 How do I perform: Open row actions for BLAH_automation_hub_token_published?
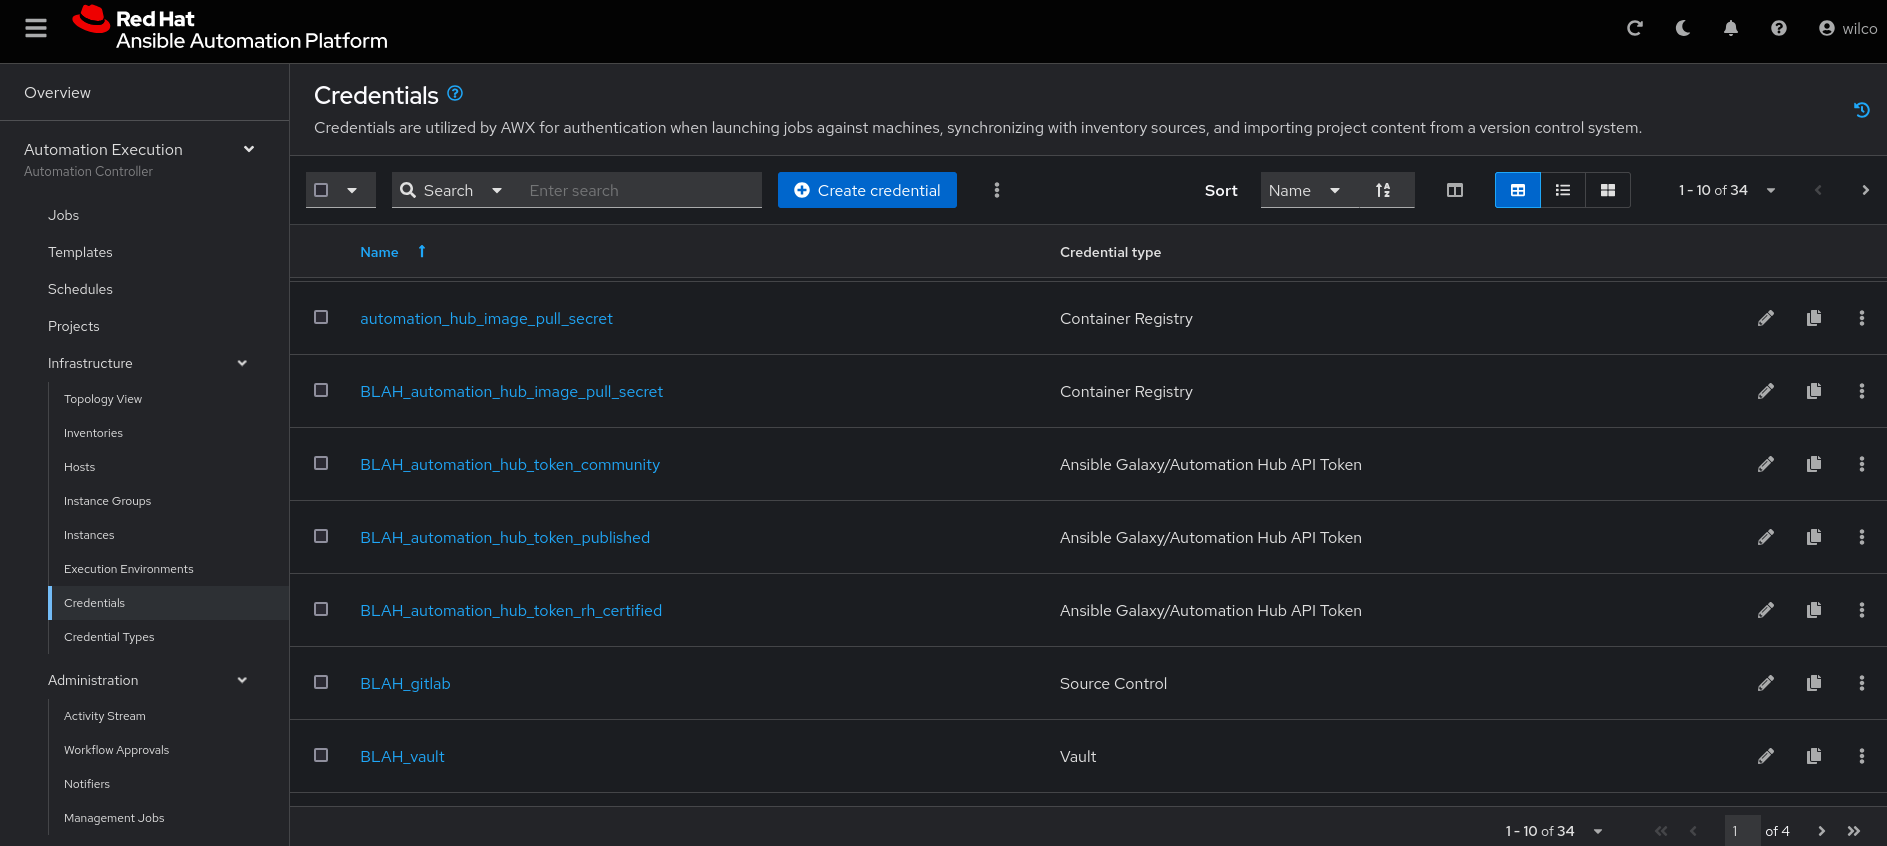(1862, 537)
